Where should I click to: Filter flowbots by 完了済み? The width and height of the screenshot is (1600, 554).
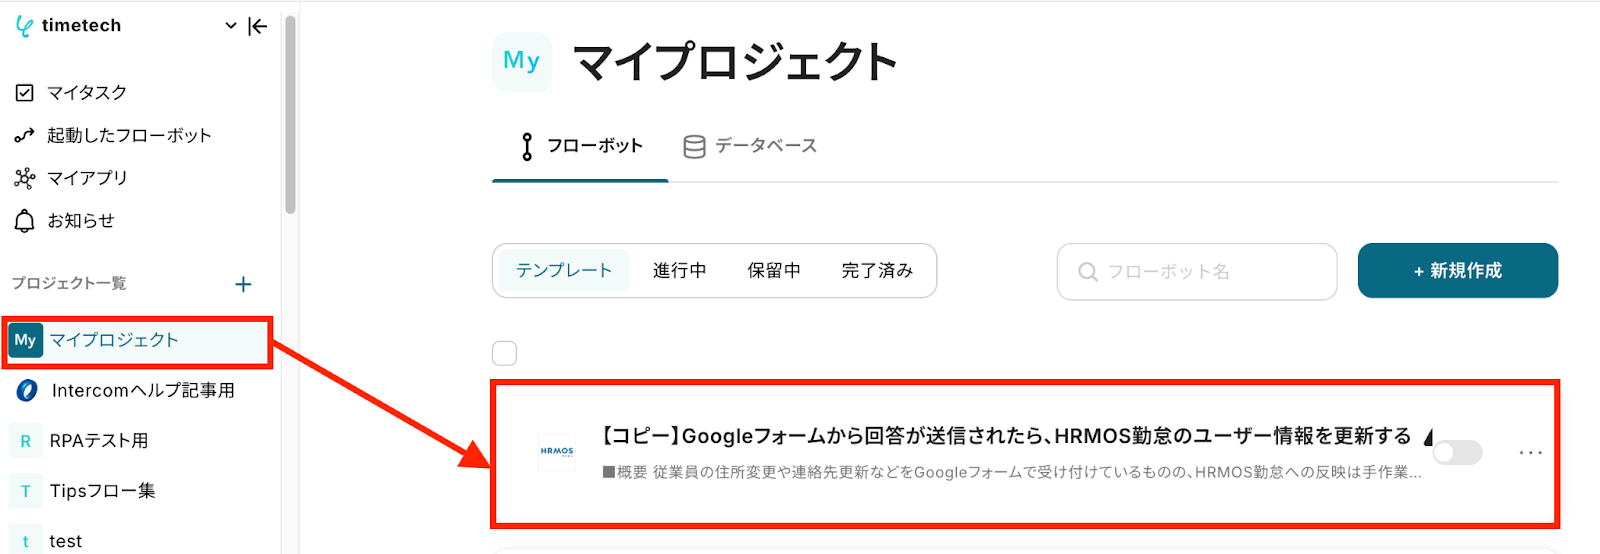coord(877,271)
